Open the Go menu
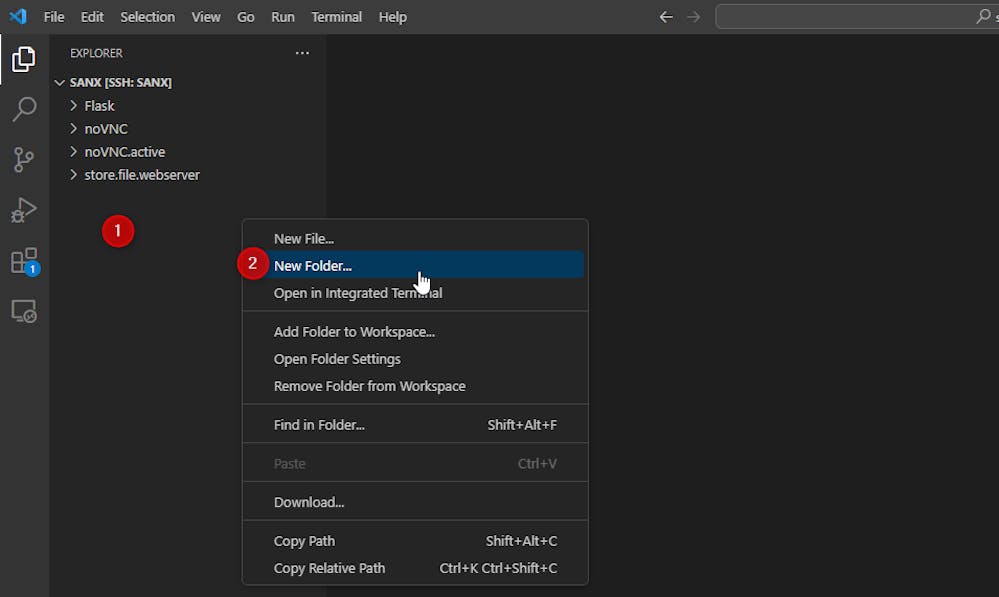The height and width of the screenshot is (597, 999). click(245, 17)
